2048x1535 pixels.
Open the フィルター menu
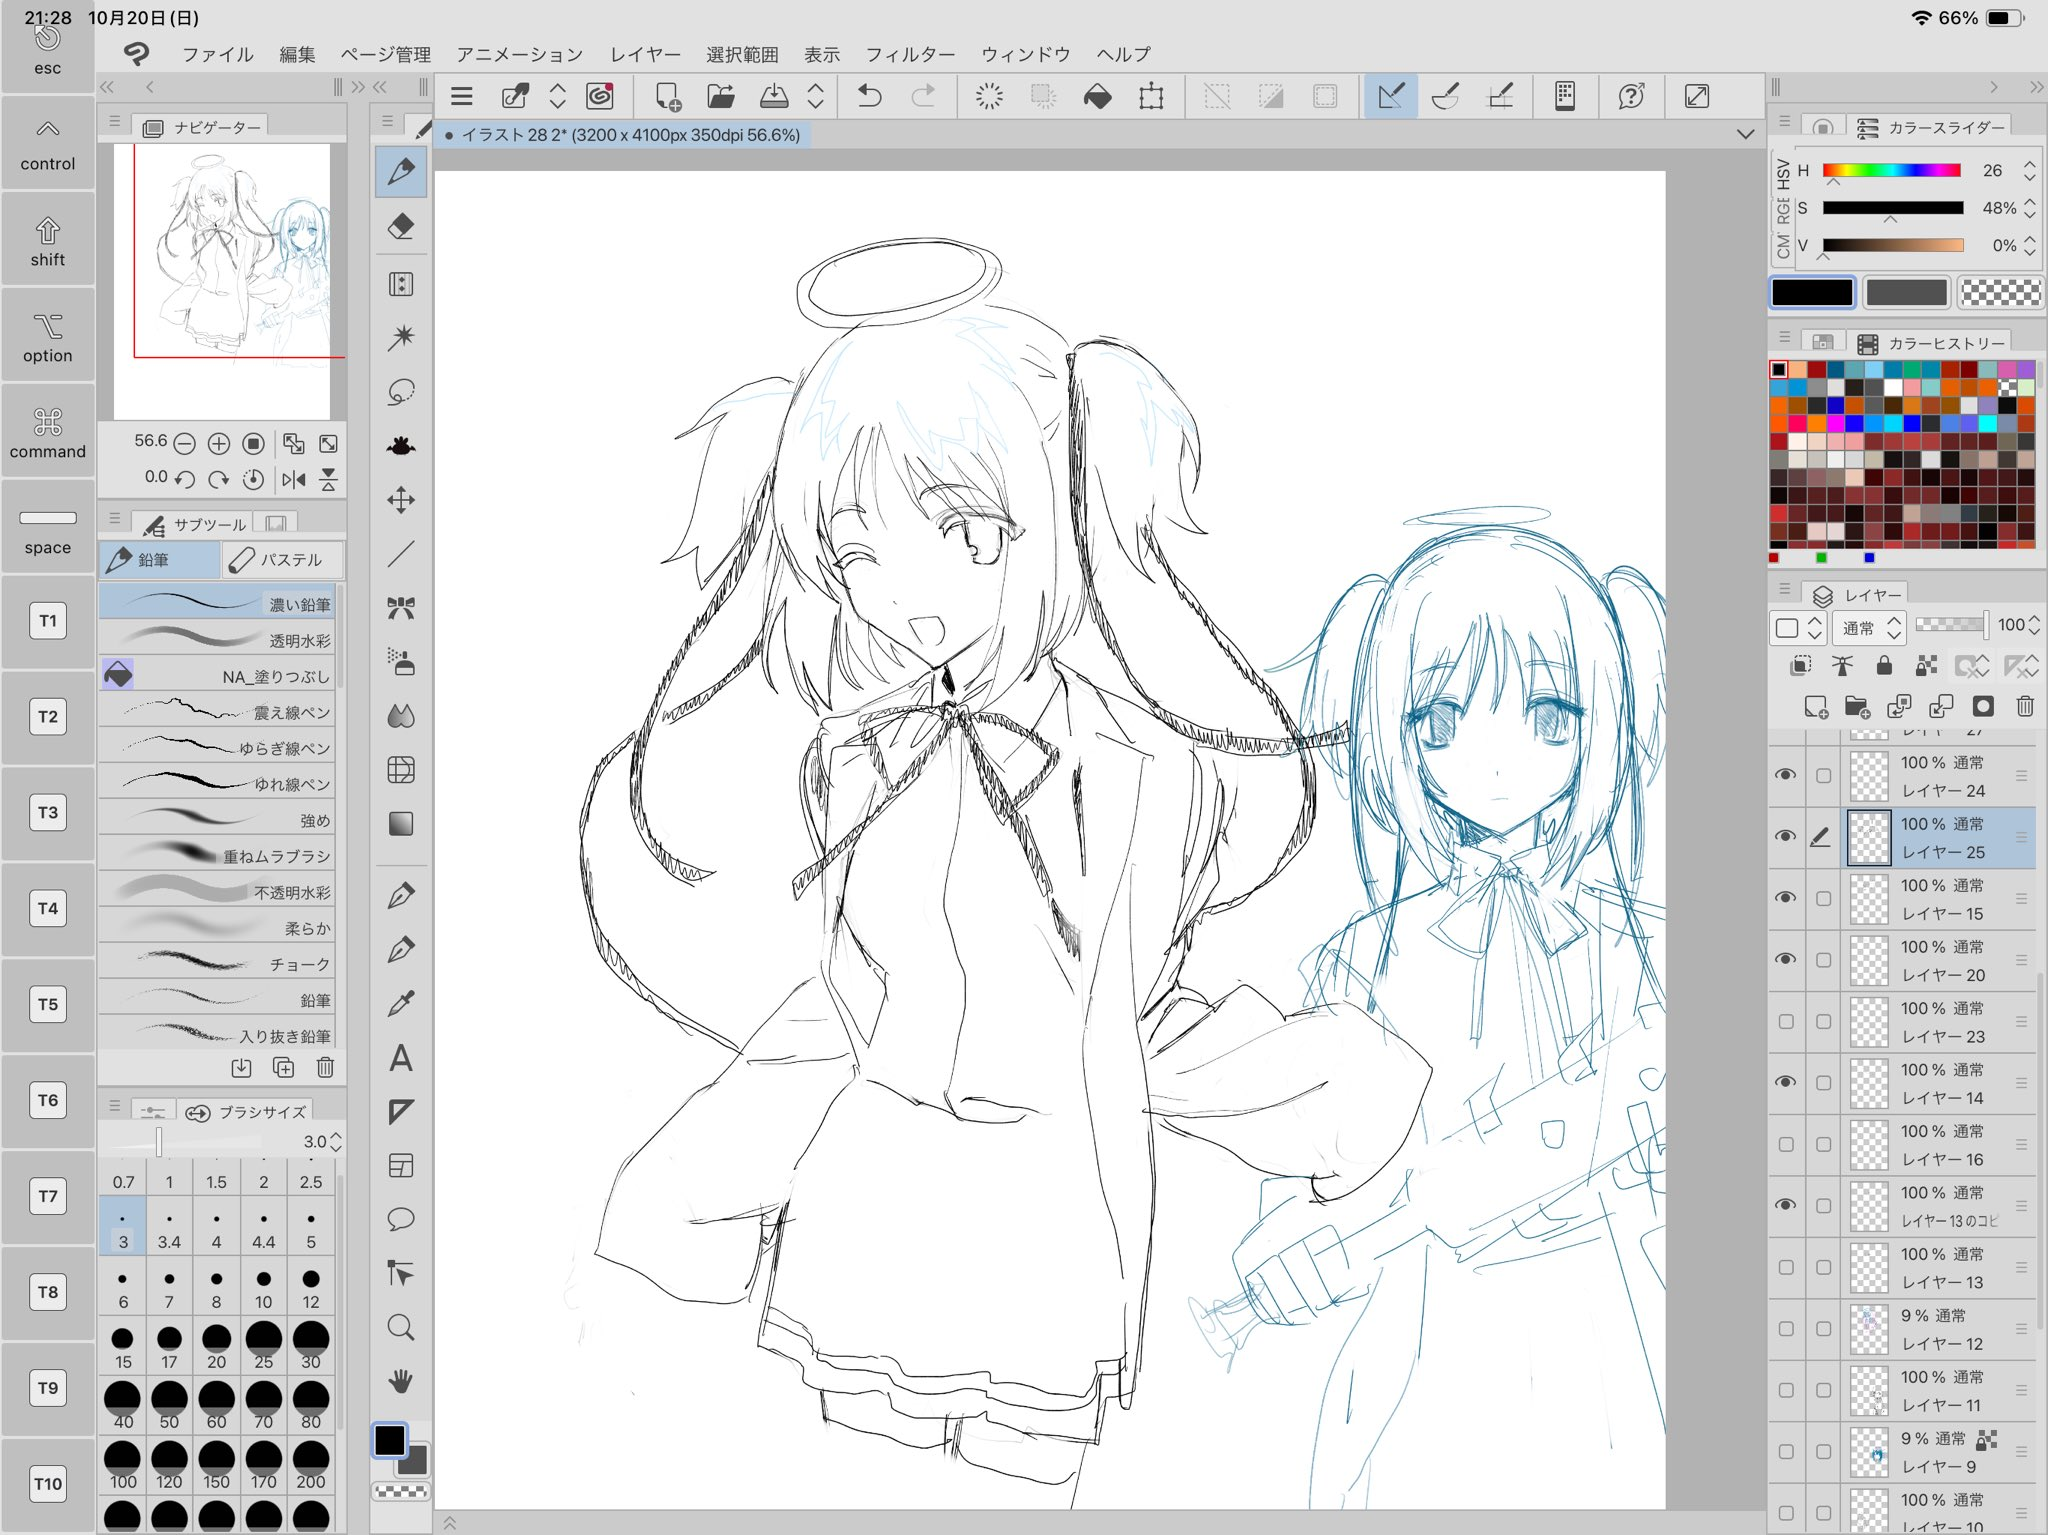click(x=910, y=54)
